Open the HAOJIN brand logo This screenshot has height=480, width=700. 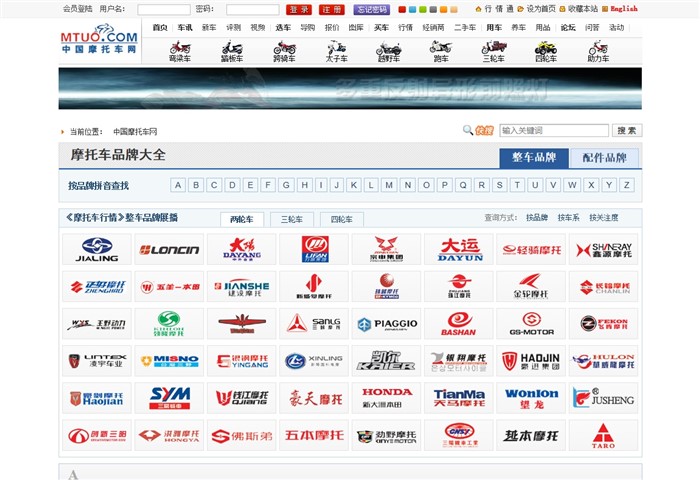click(x=531, y=361)
